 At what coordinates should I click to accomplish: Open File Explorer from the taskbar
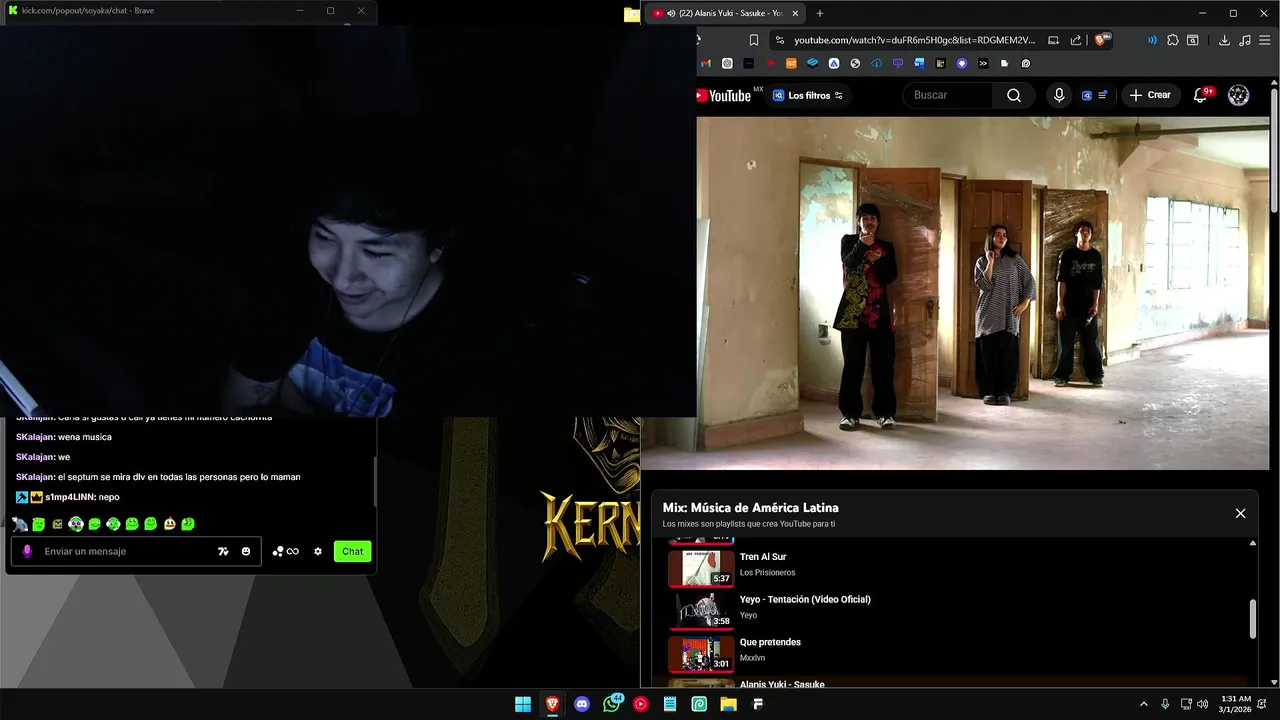click(729, 704)
